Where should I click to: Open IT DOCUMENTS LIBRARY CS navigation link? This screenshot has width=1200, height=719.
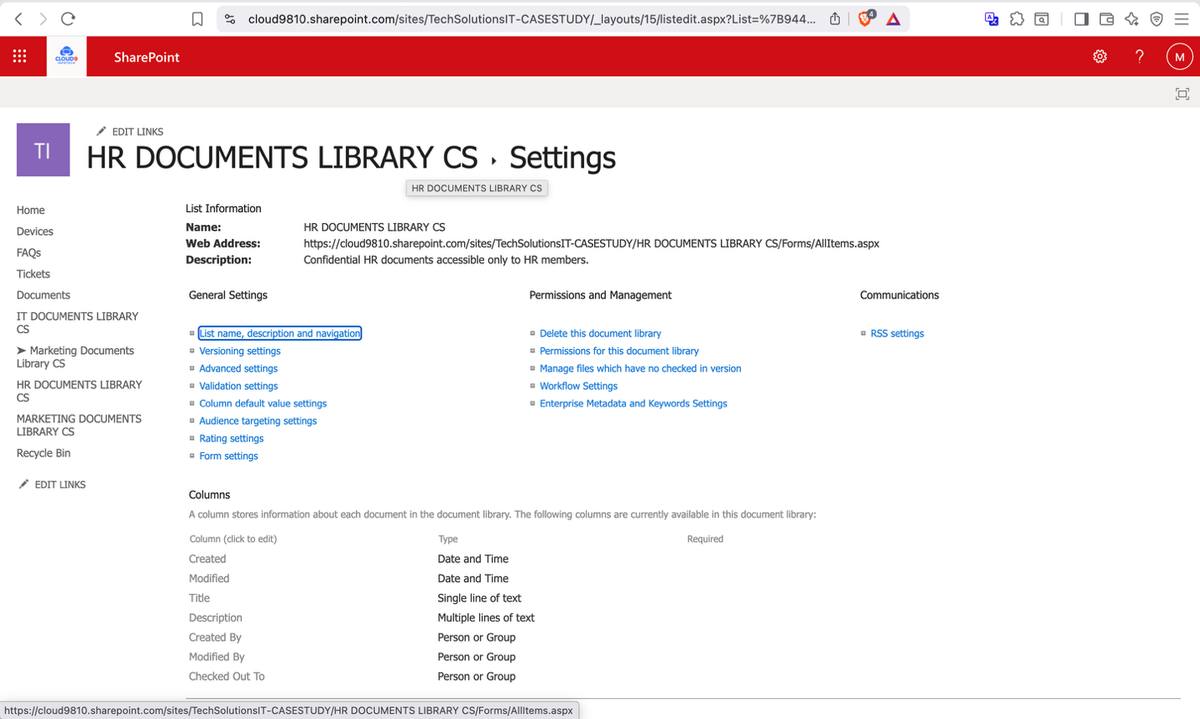77,322
